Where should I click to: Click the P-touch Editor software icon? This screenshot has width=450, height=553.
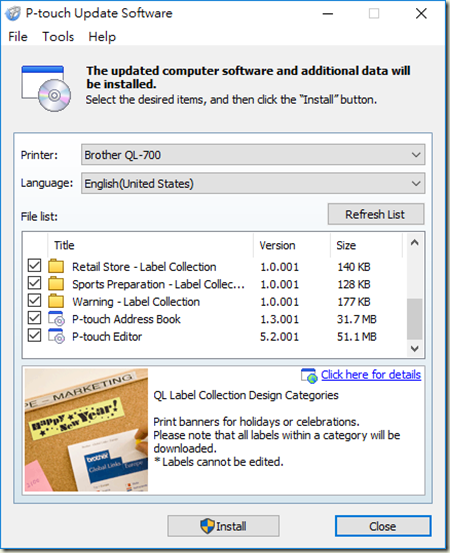(x=56, y=336)
